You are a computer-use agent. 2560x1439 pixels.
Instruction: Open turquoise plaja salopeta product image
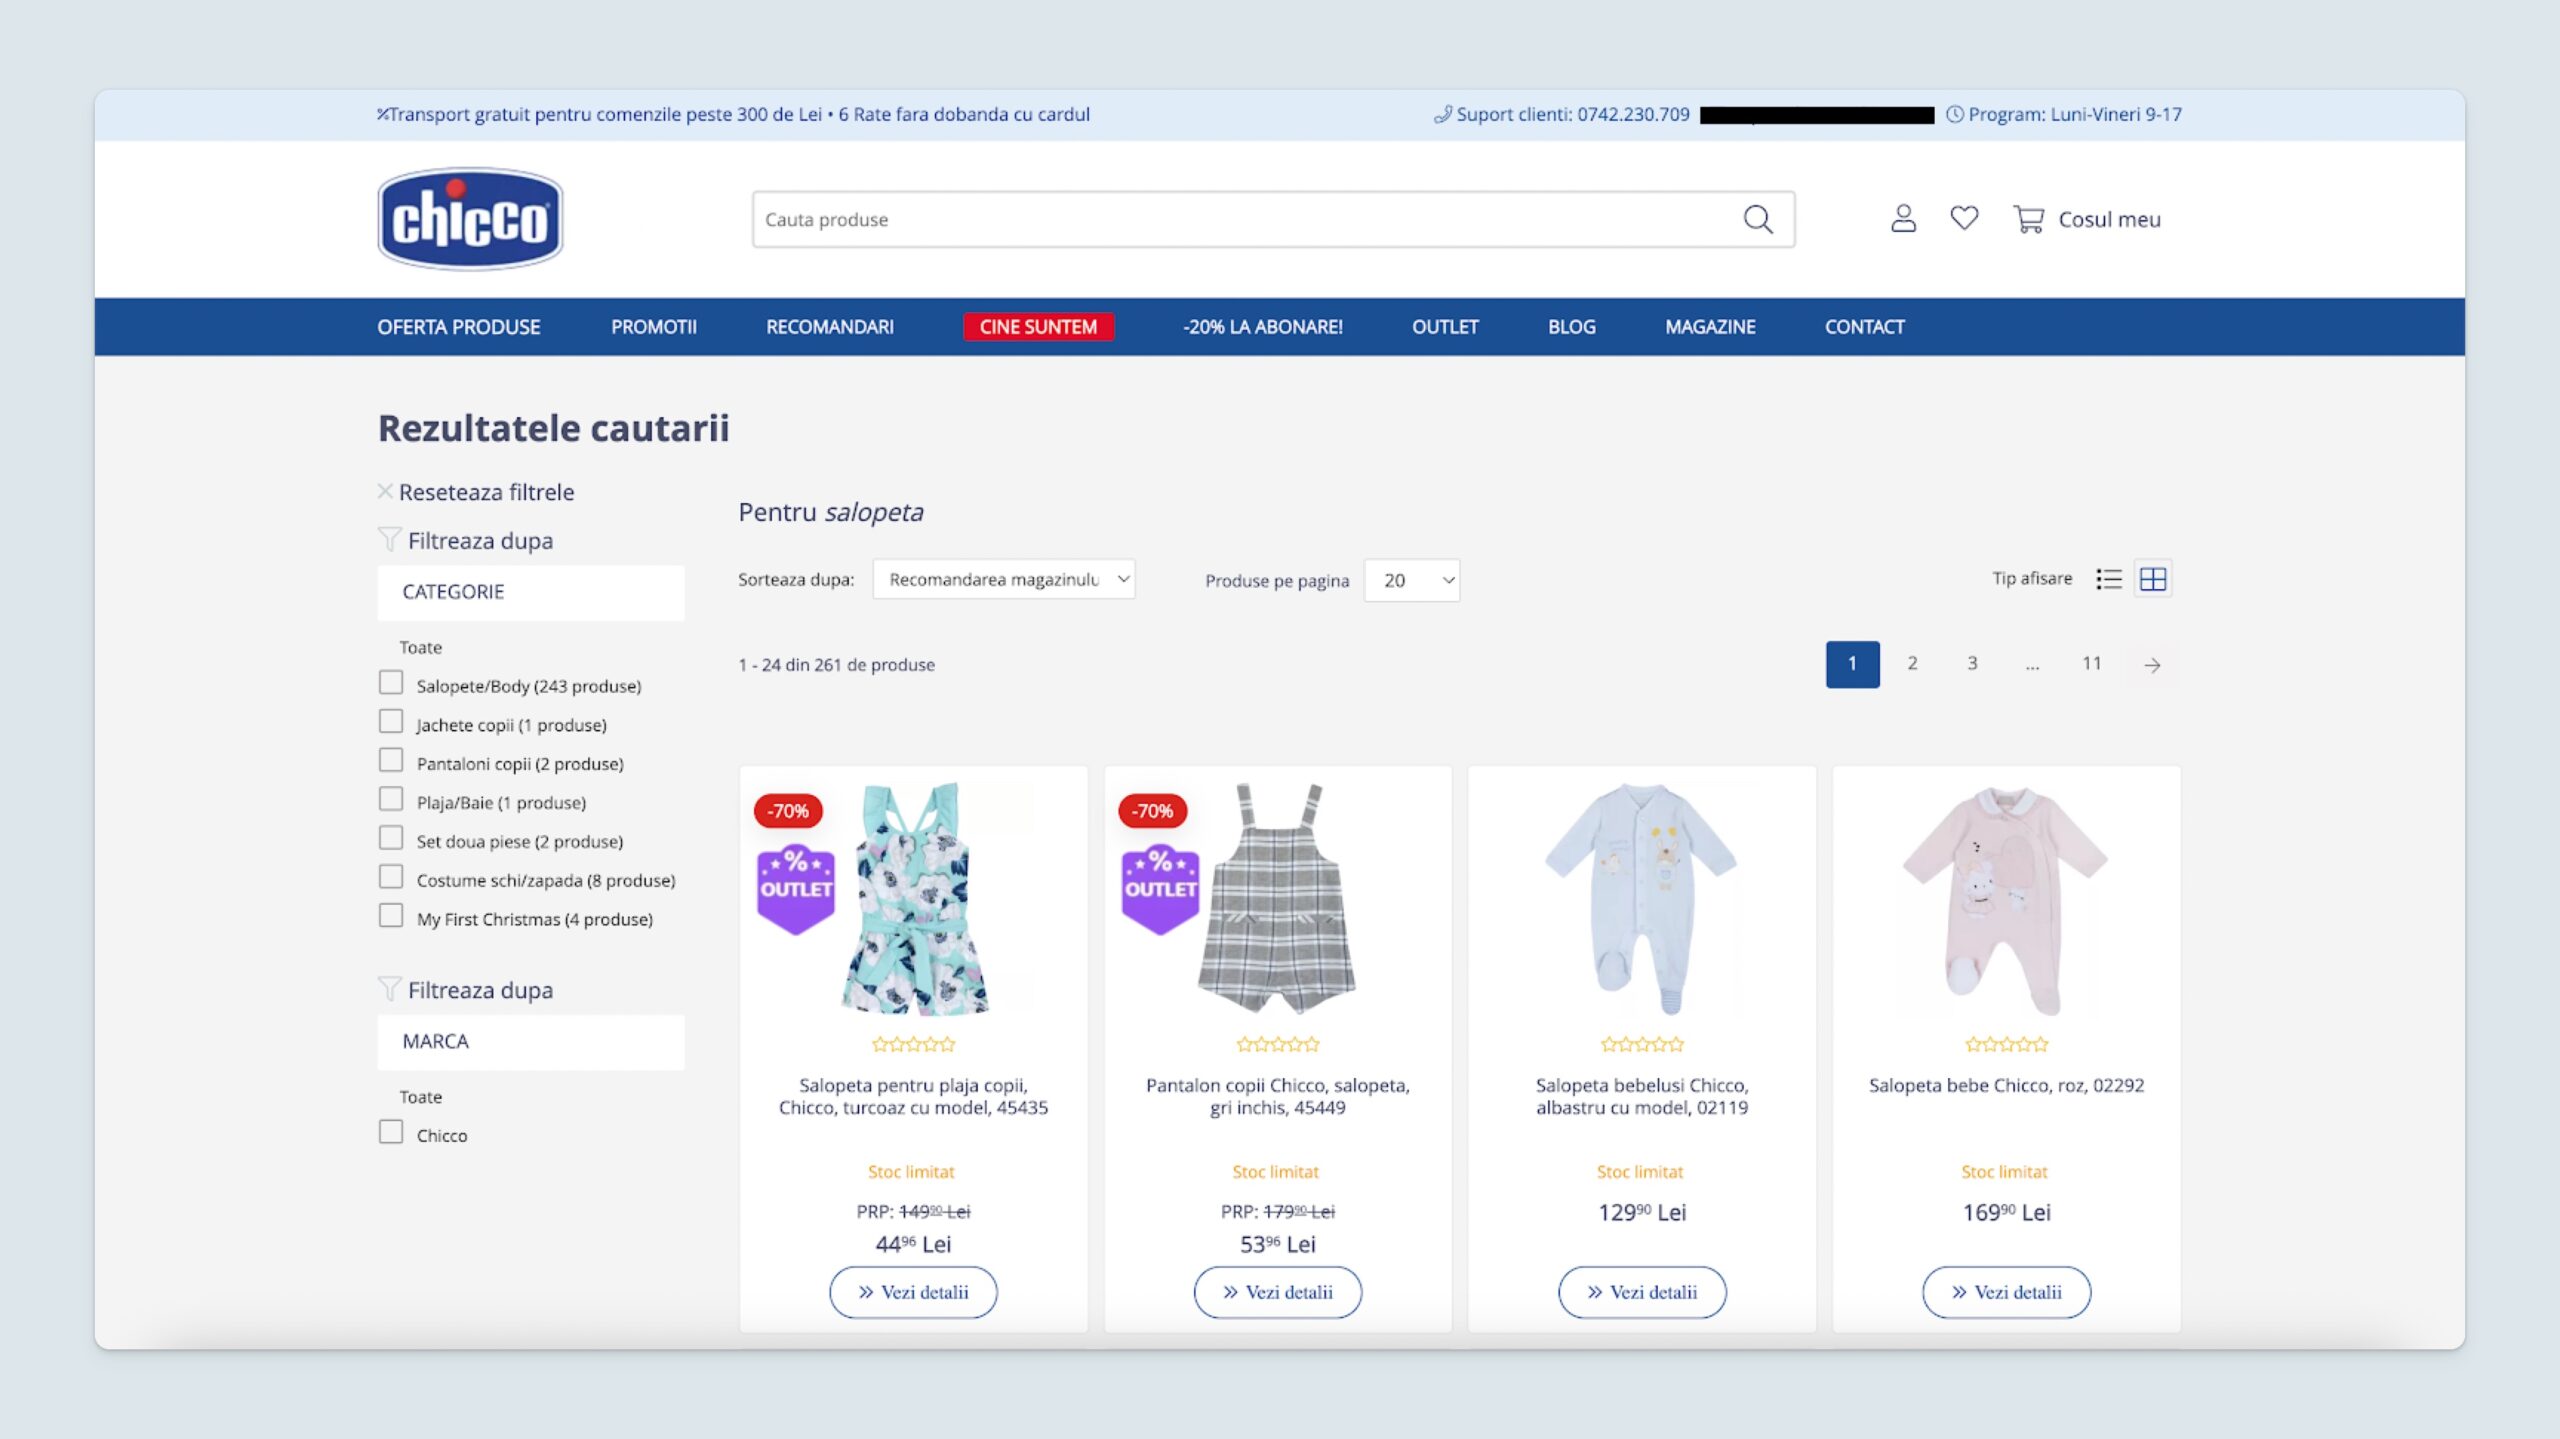click(x=913, y=898)
